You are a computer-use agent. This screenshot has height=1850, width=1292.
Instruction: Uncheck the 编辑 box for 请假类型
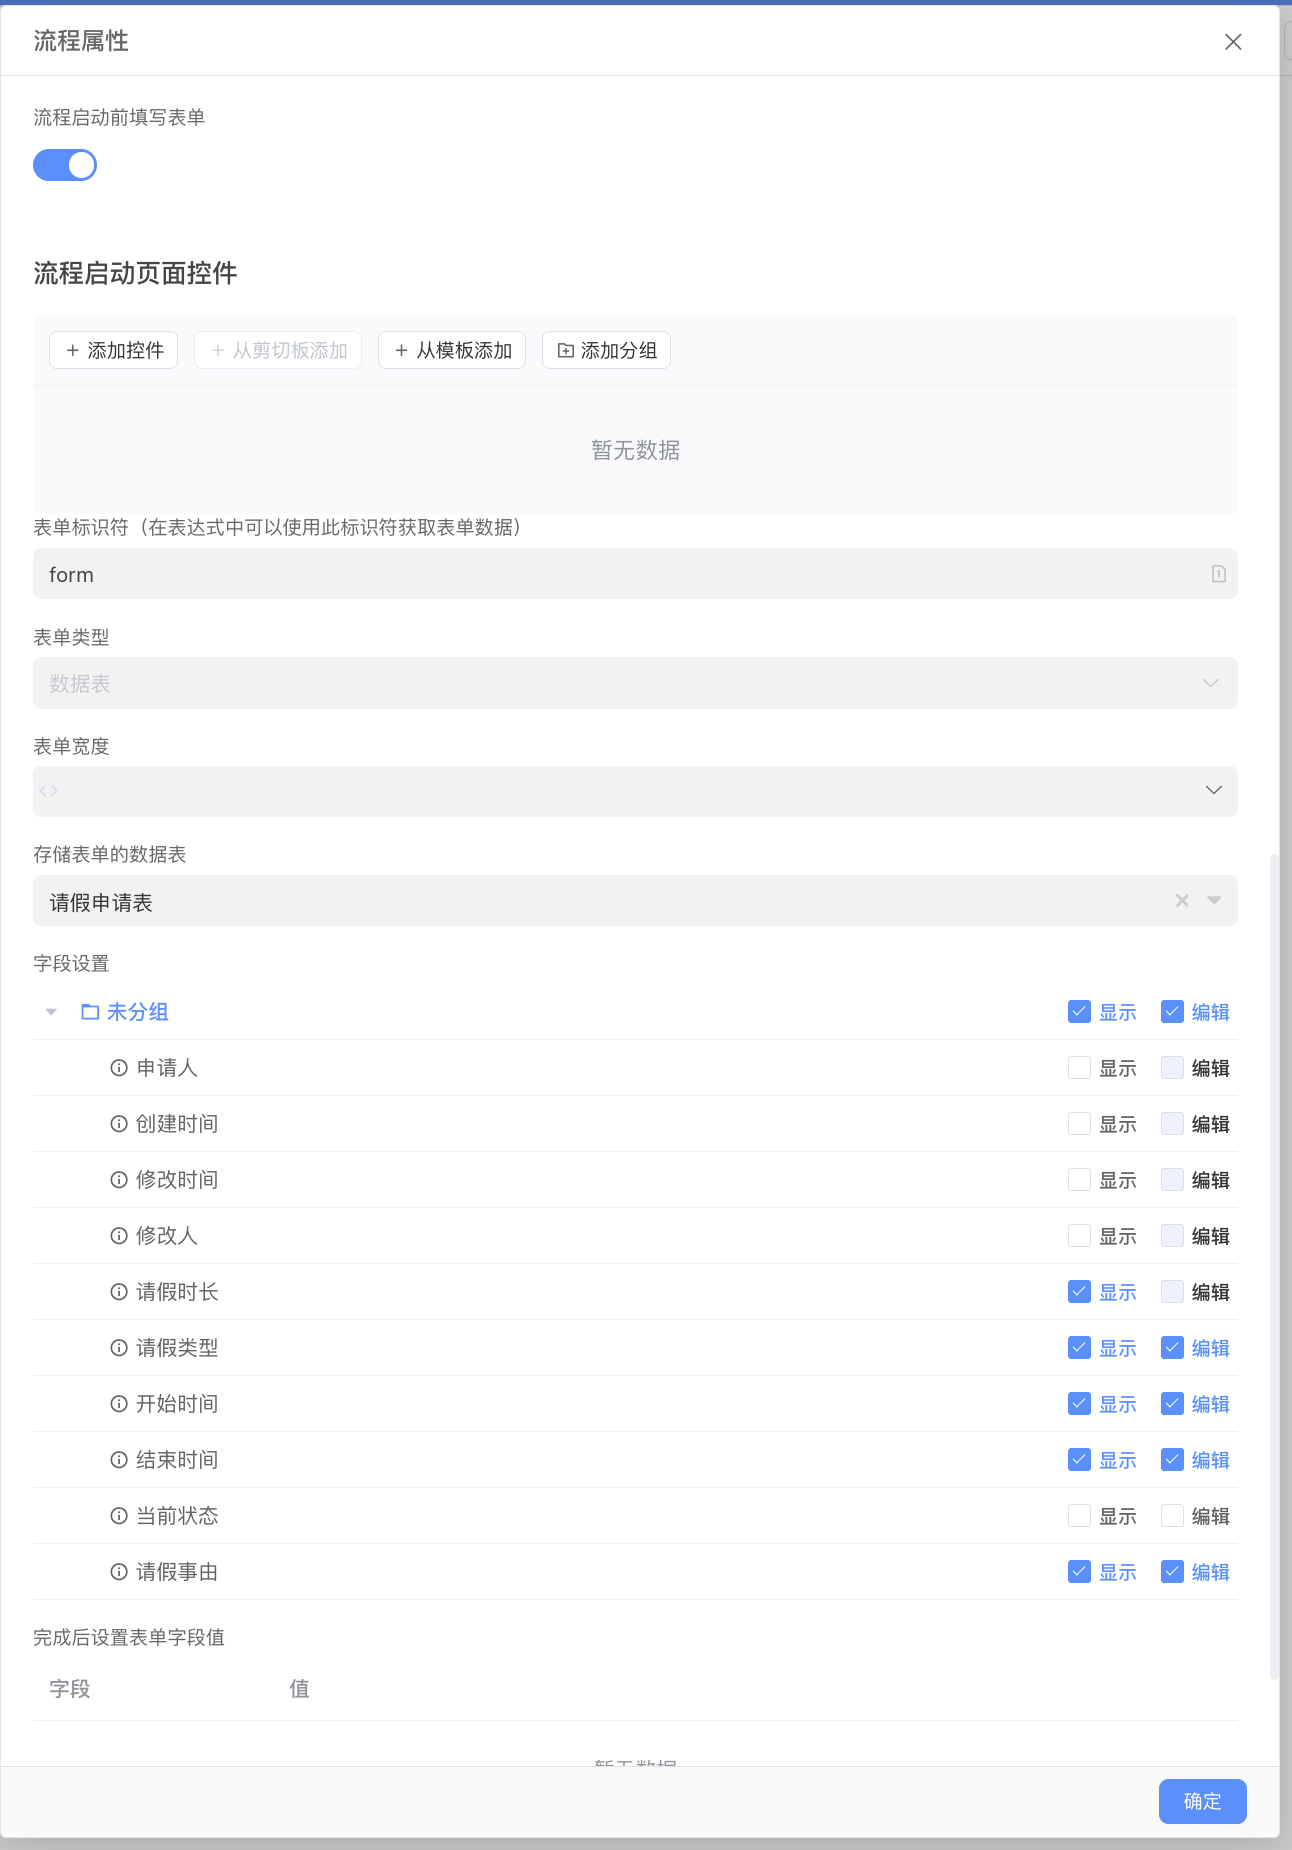point(1172,1348)
